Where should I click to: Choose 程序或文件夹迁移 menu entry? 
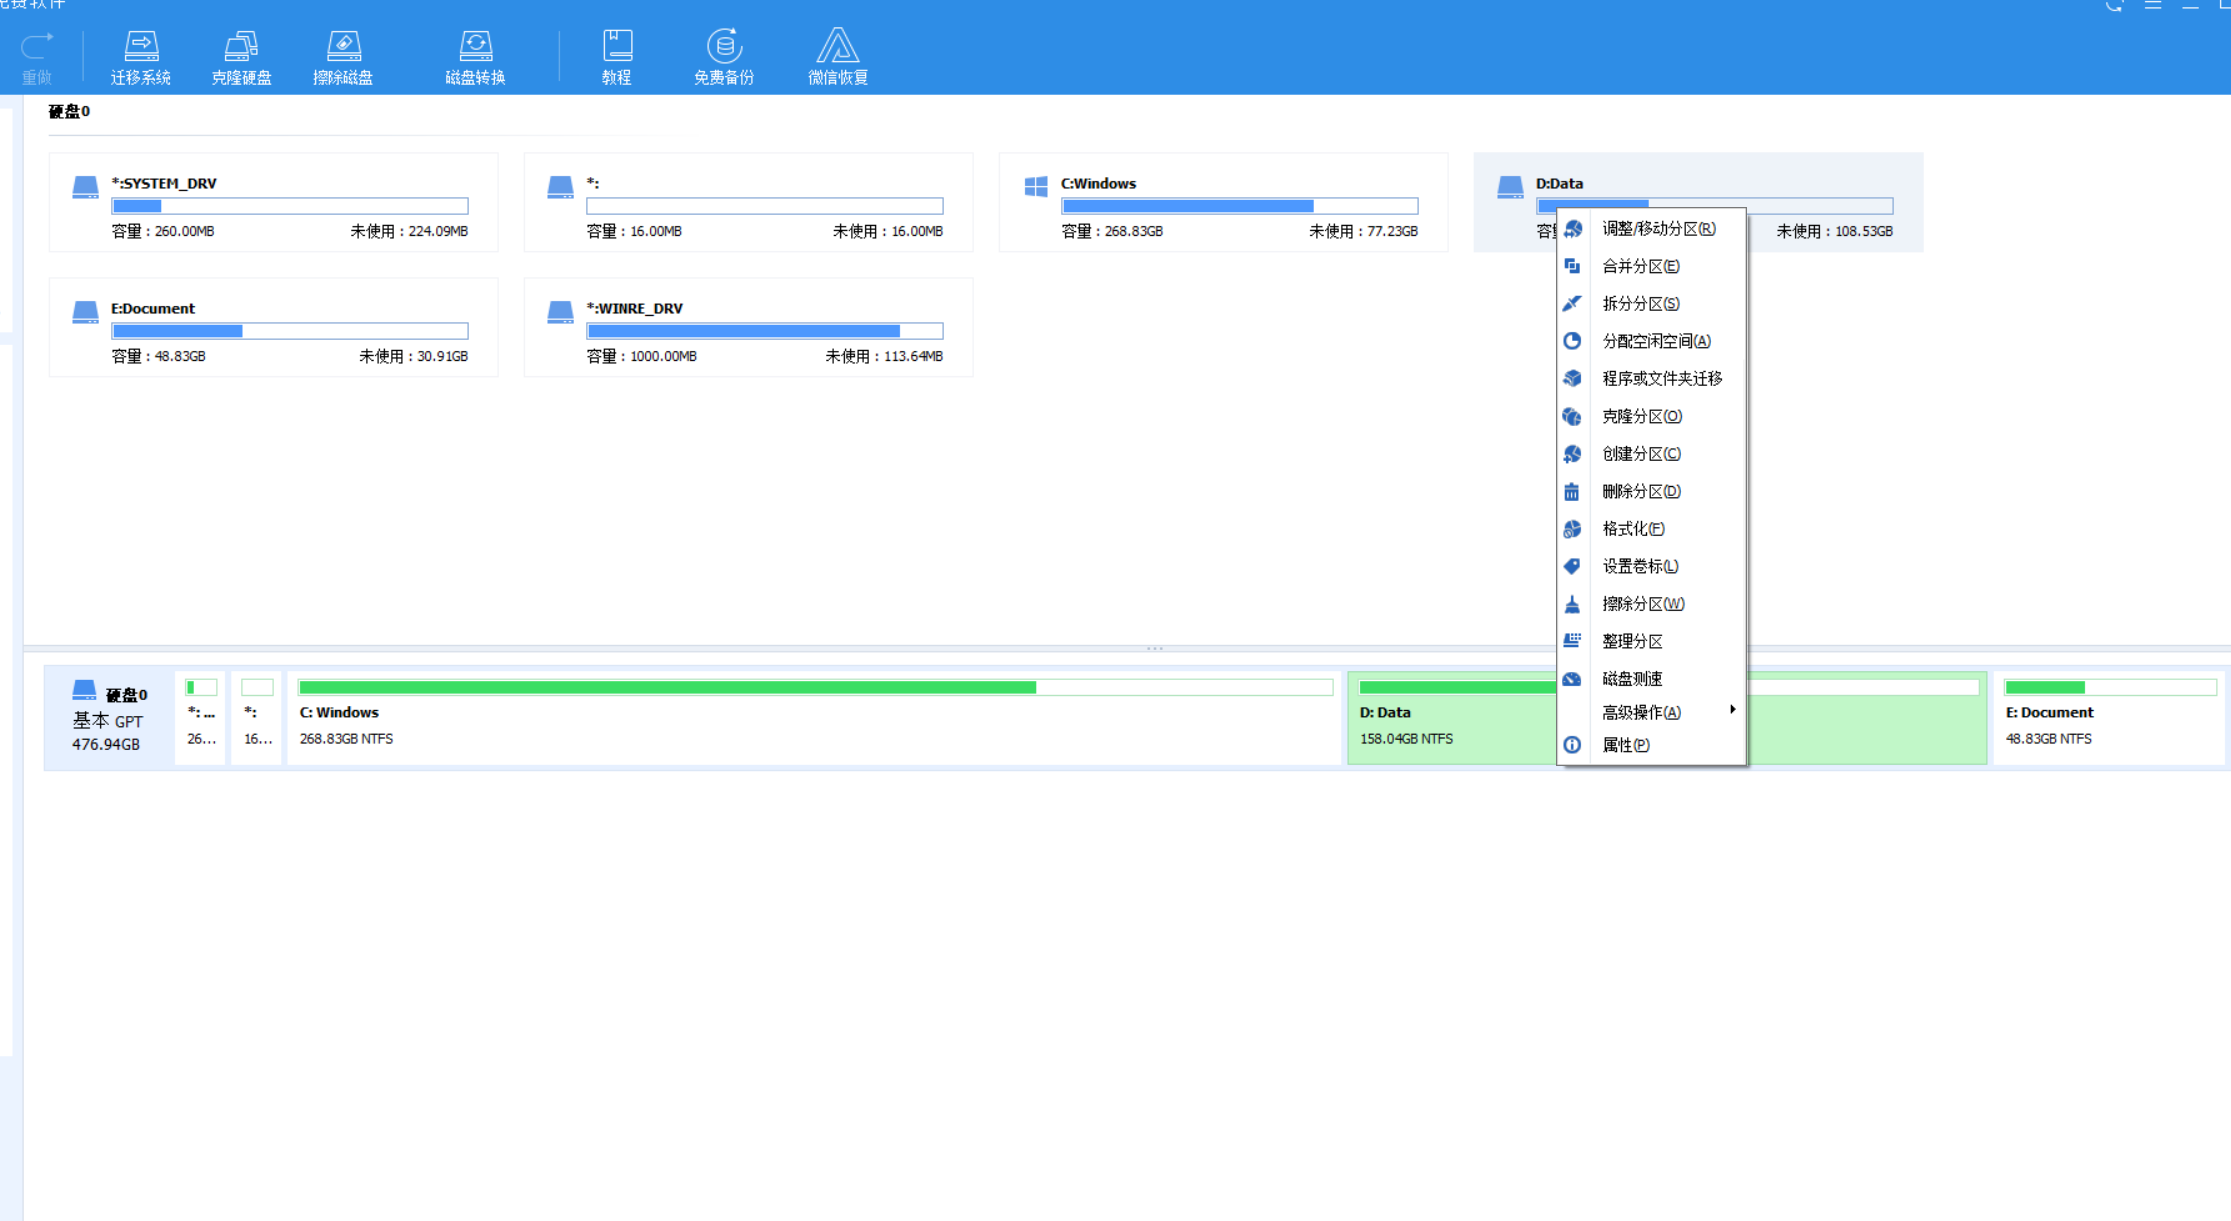pyautogui.click(x=1652, y=379)
